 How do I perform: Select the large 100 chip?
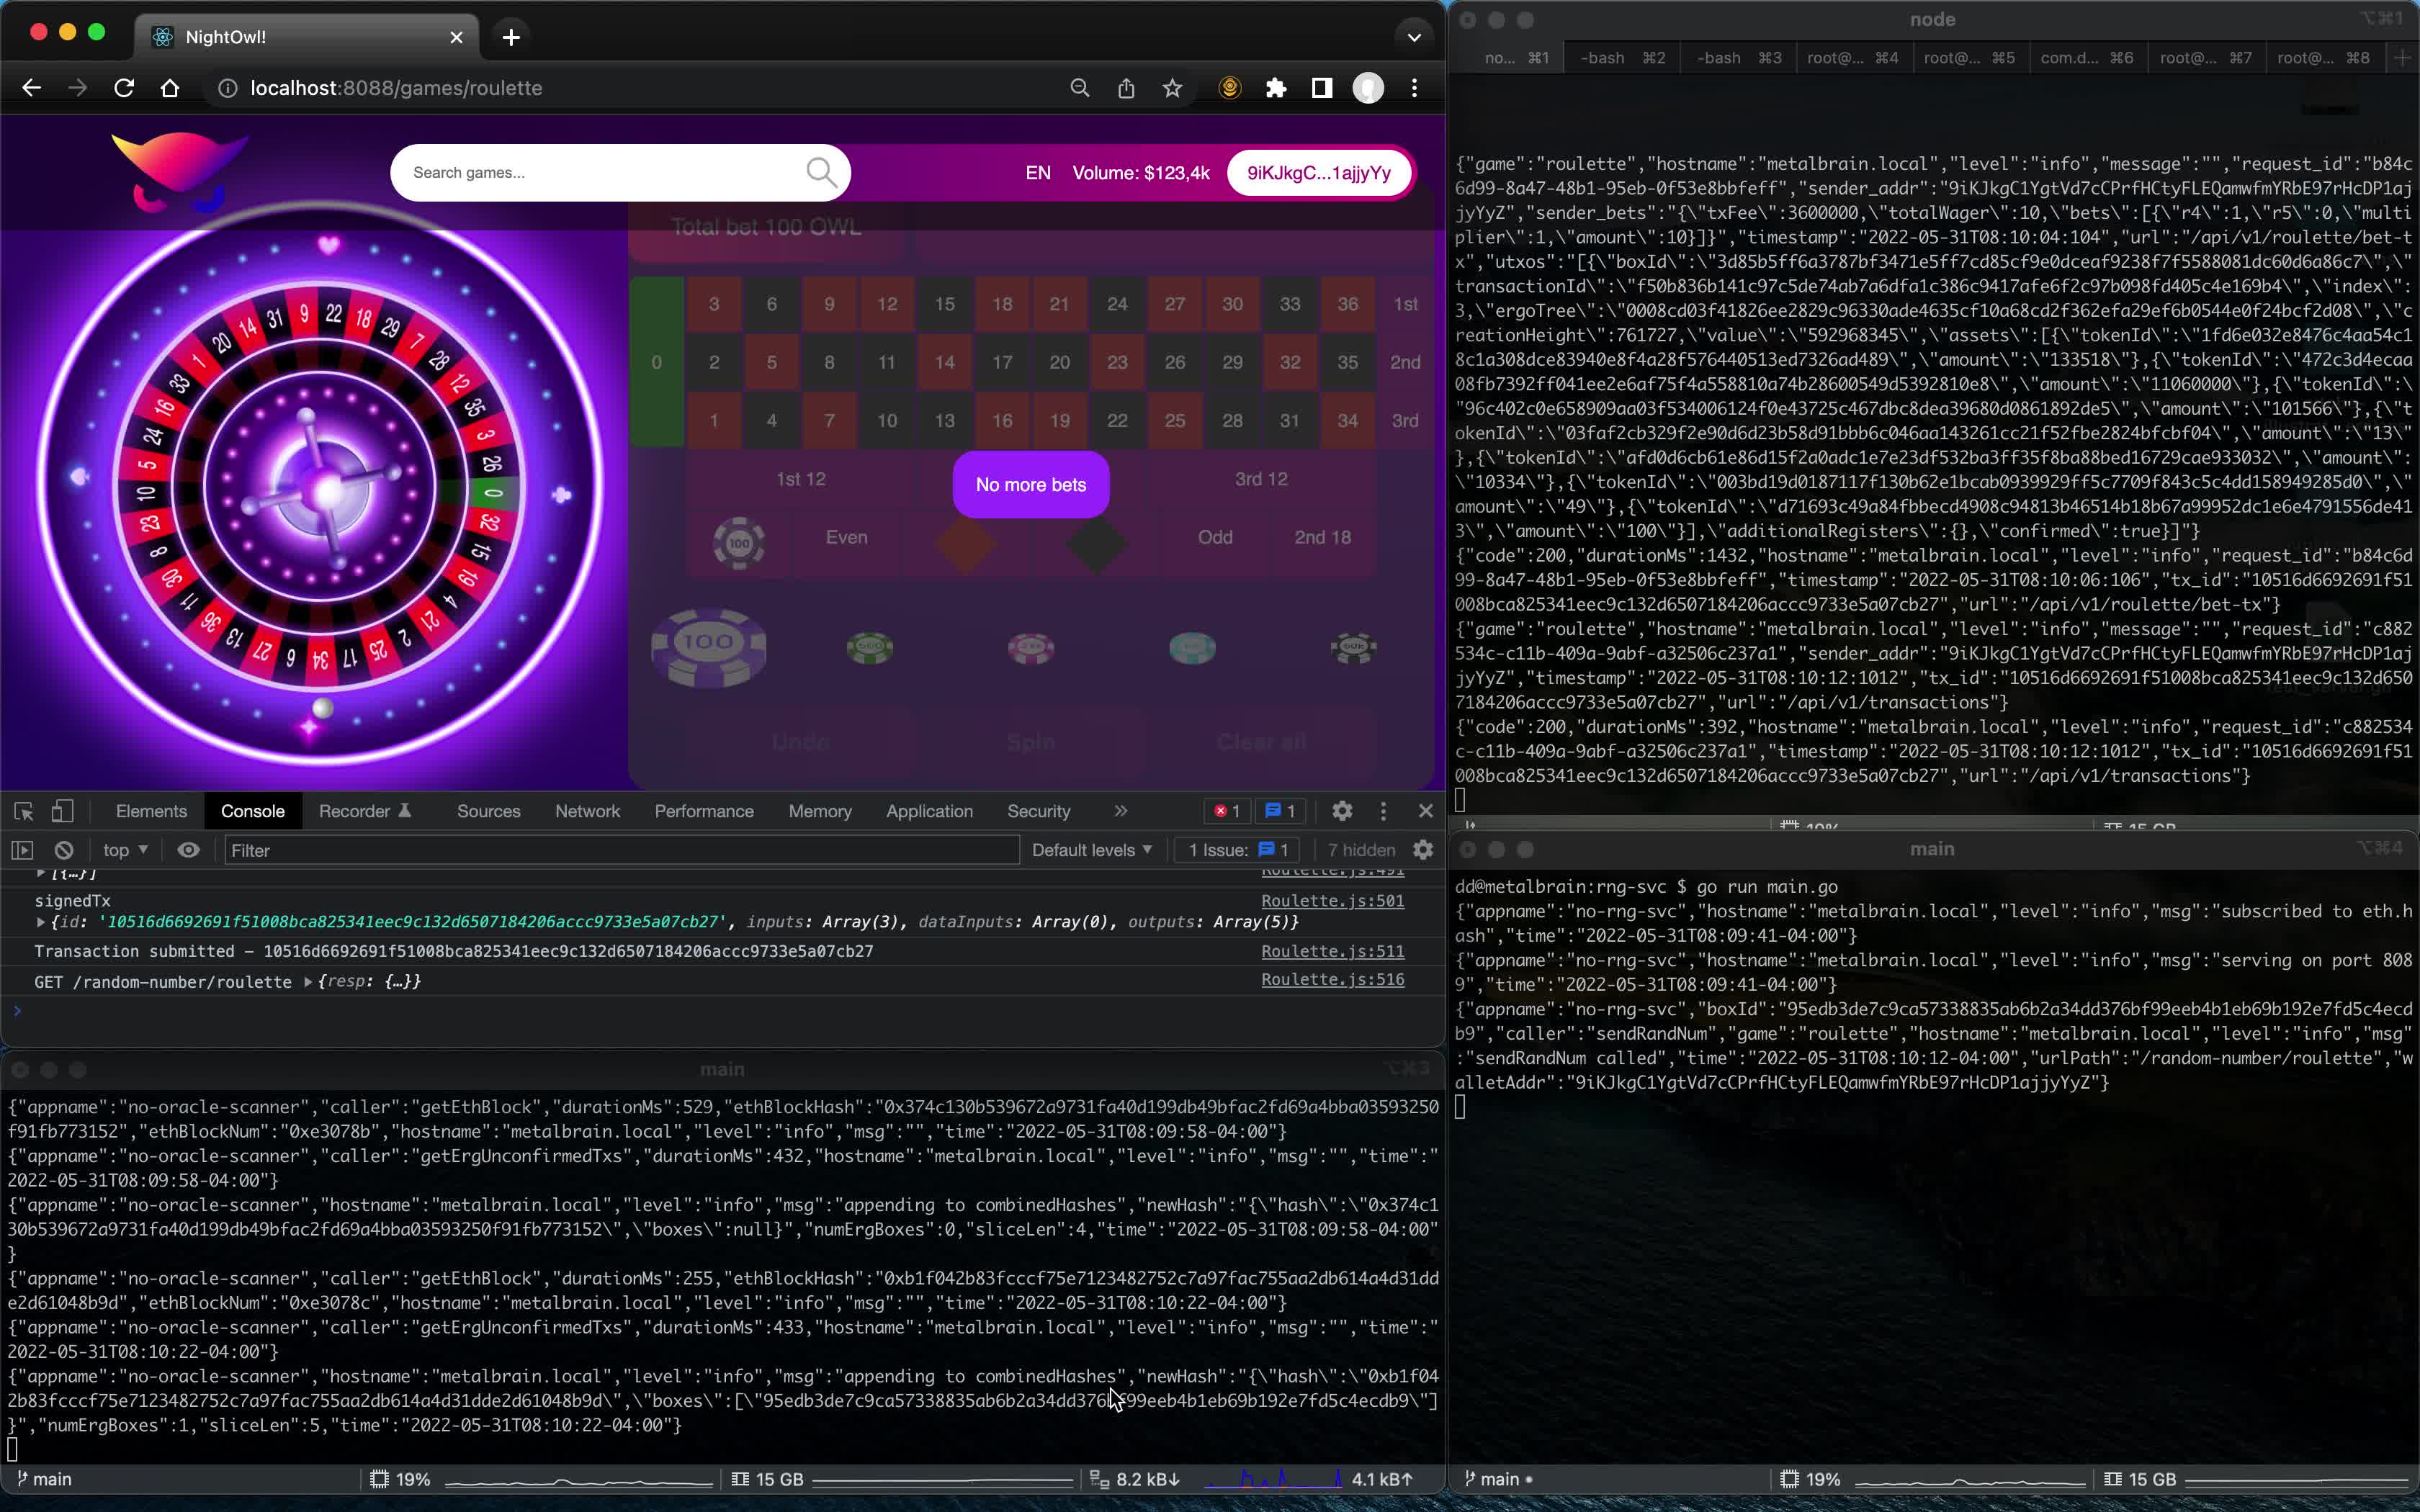tap(709, 647)
